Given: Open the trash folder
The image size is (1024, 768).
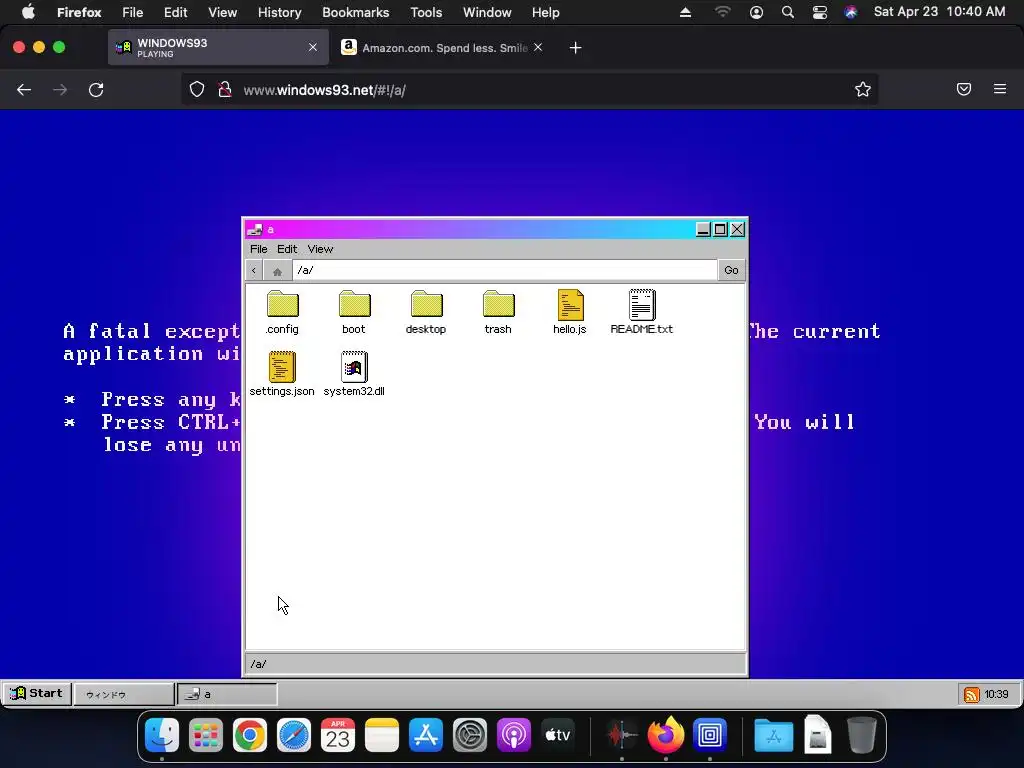Looking at the screenshot, I should [498, 313].
